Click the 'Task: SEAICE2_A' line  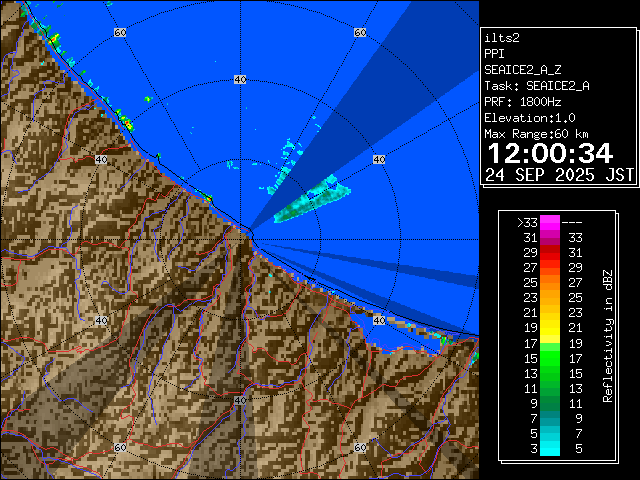(x=536, y=85)
